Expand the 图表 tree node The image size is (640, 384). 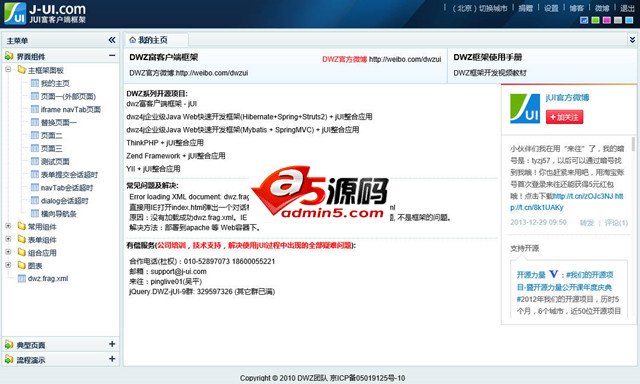pos(8,265)
